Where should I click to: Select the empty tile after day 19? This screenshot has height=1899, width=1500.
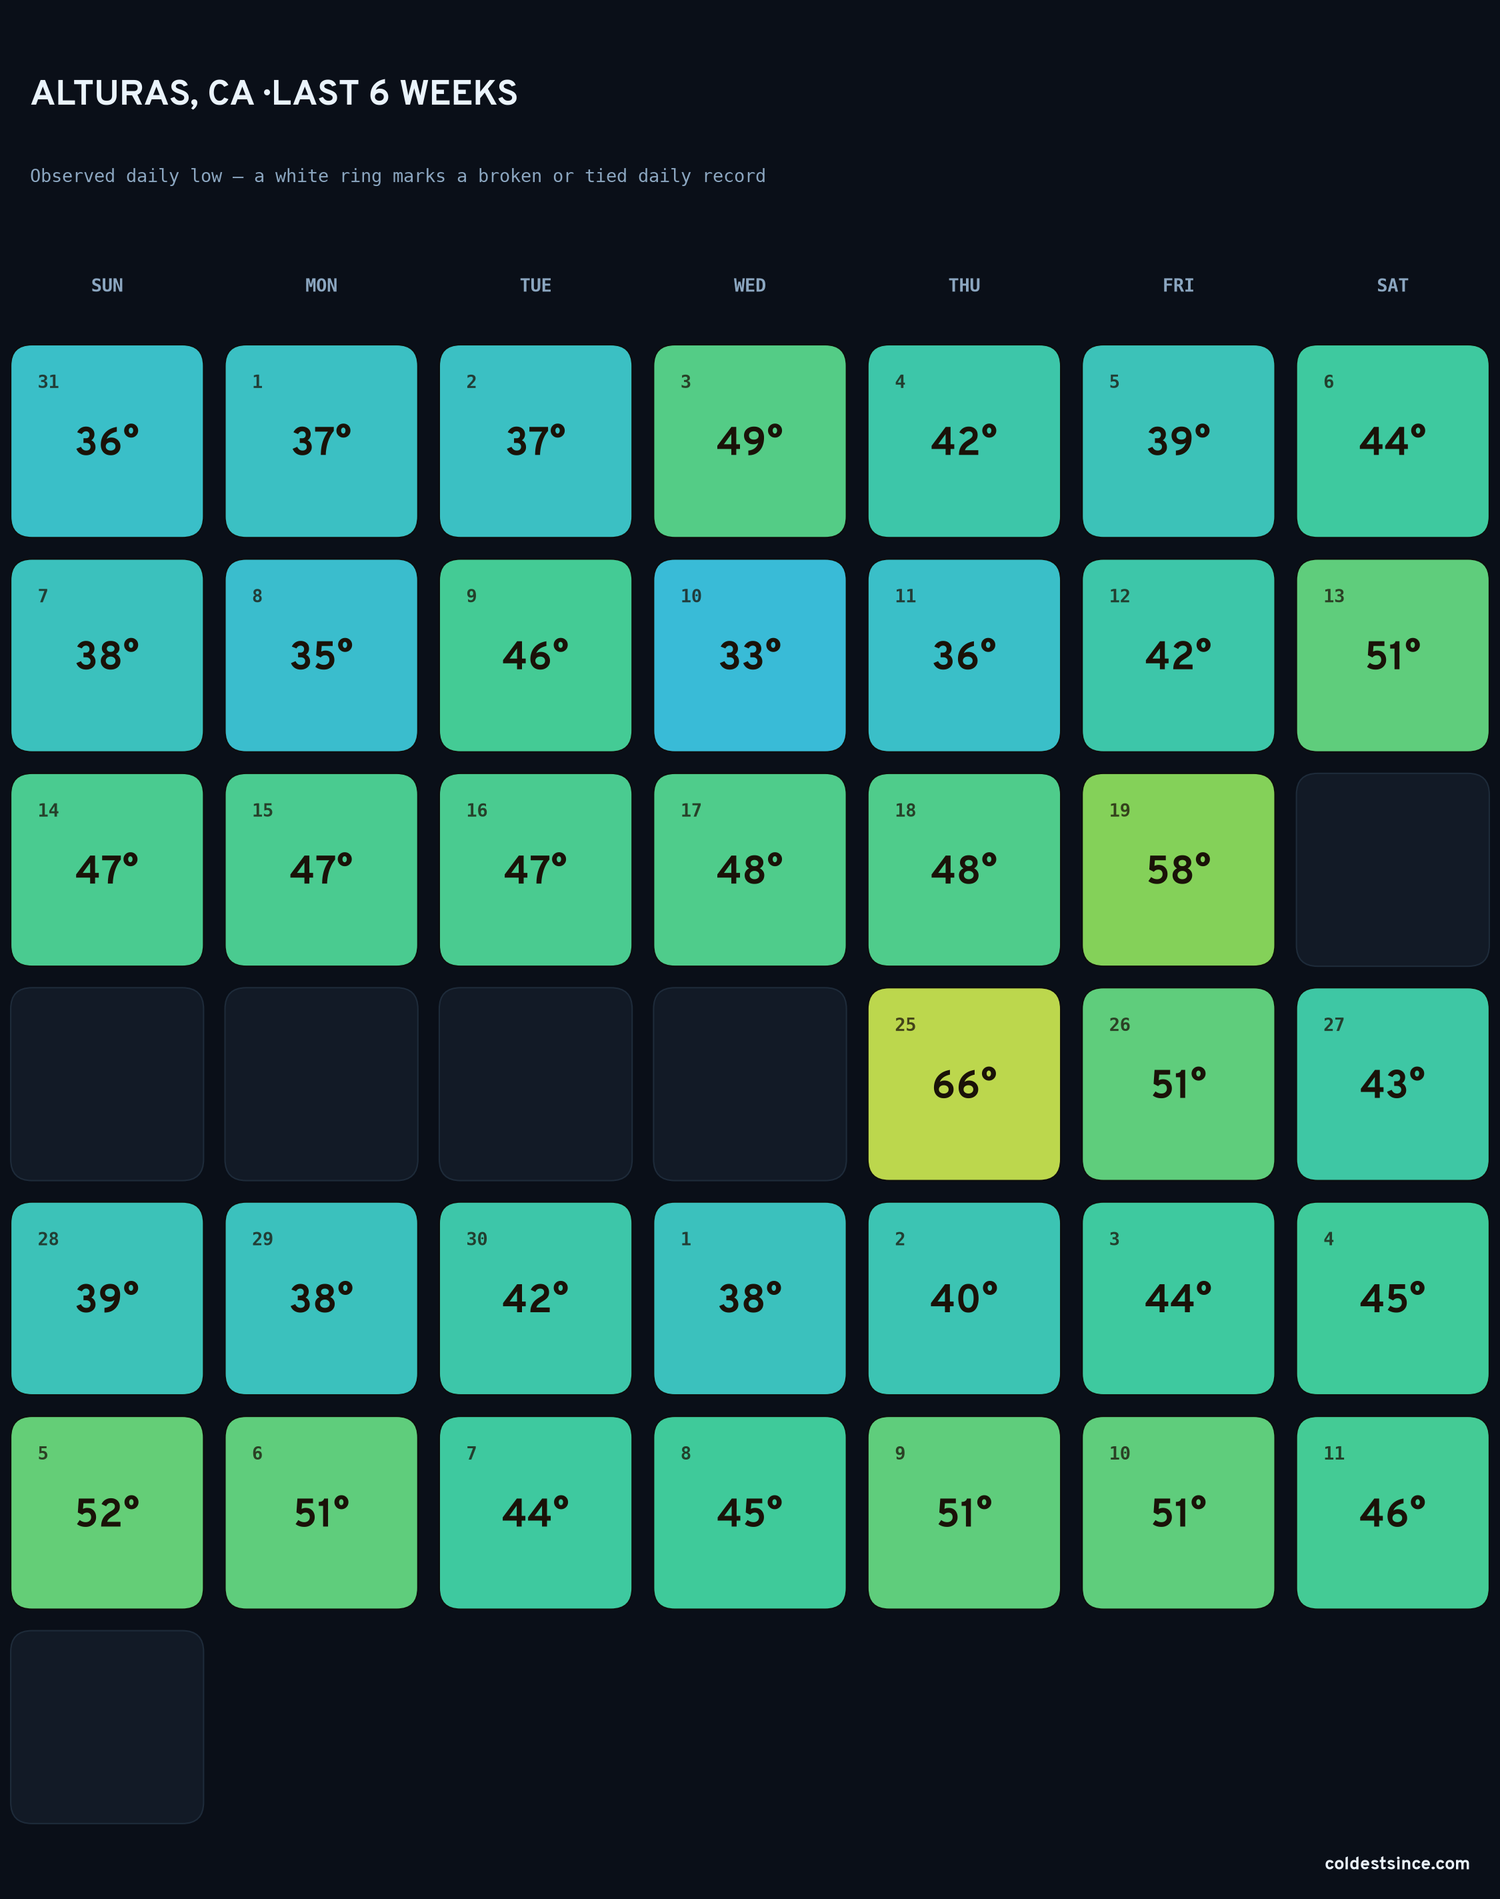click(1392, 869)
